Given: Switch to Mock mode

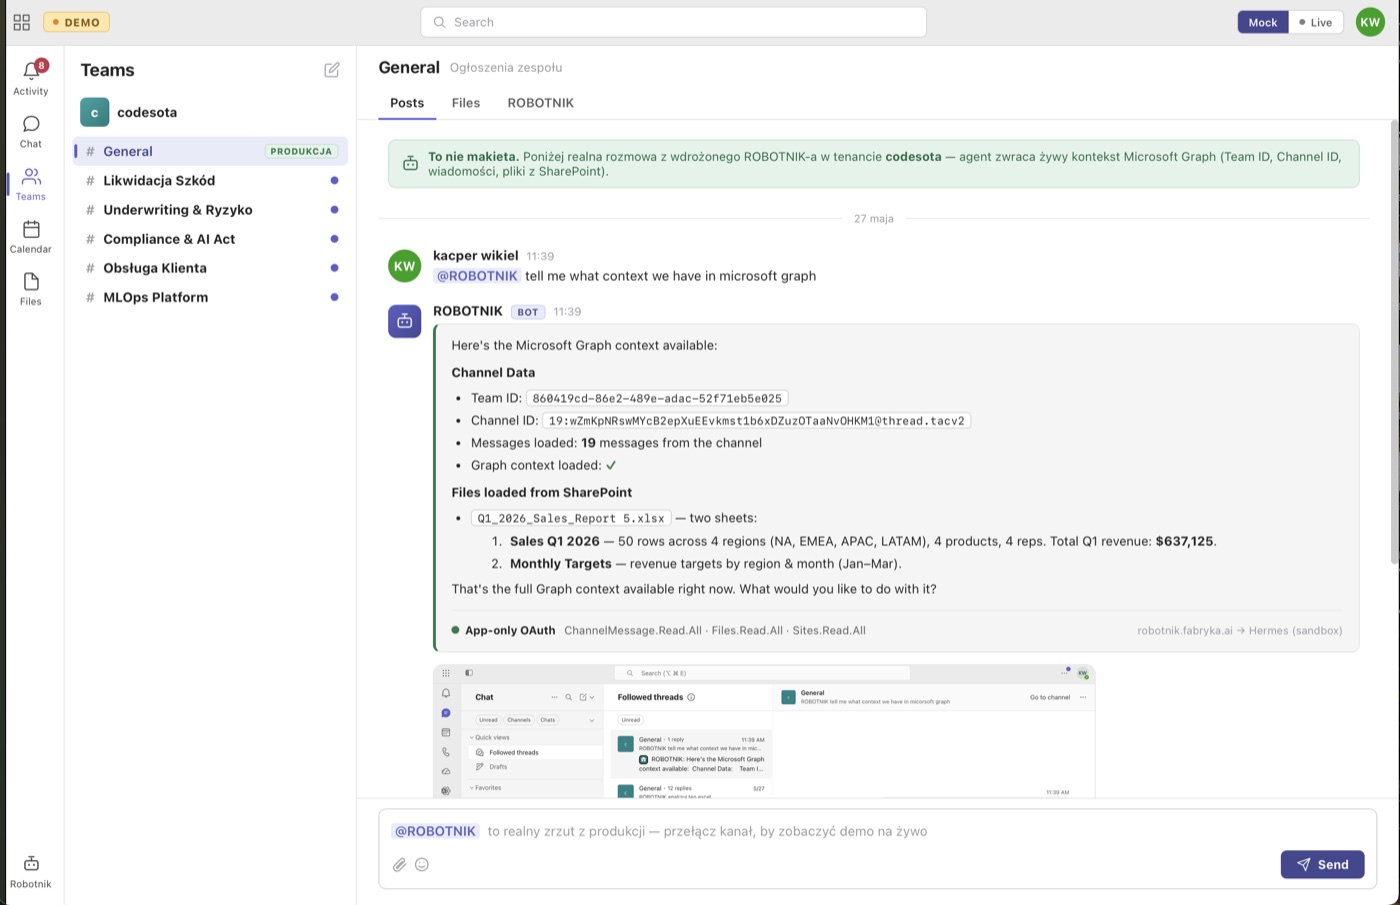Looking at the screenshot, I should click(1263, 22).
